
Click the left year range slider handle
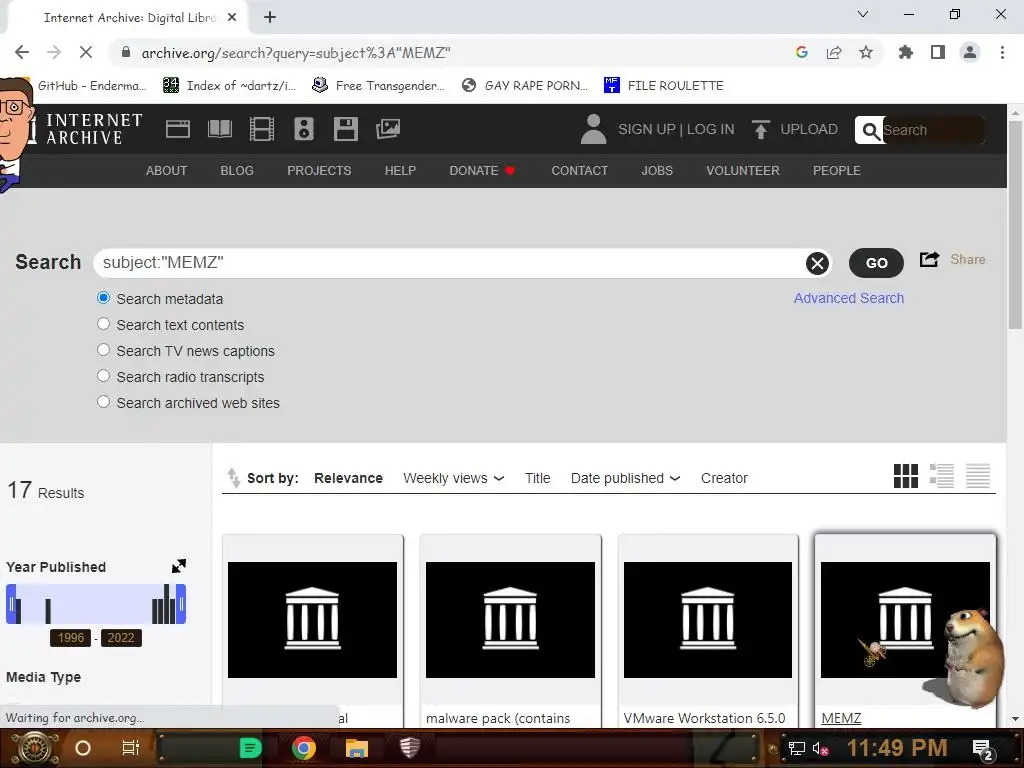click(x=11, y=604)
